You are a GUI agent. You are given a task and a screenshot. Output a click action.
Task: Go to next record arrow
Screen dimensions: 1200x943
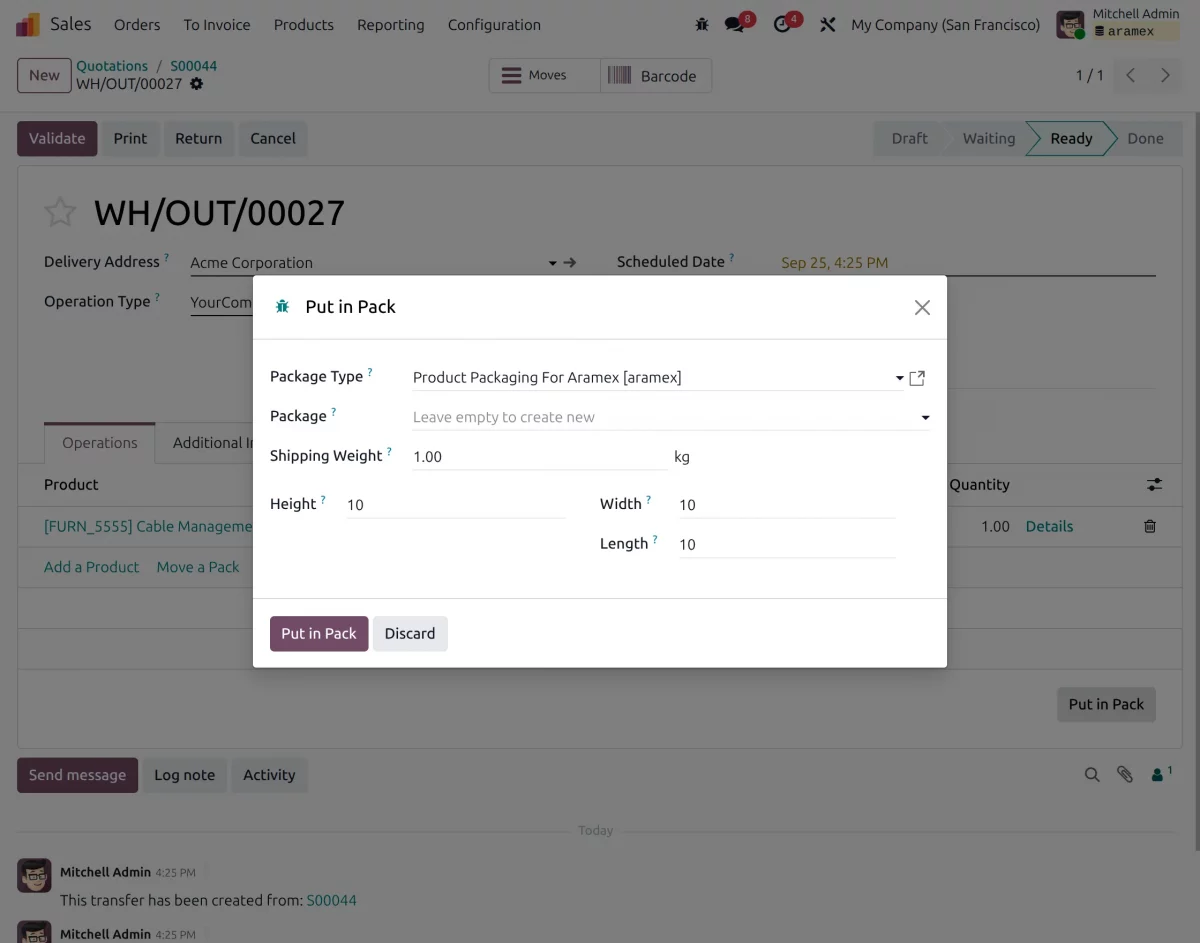1165,75
